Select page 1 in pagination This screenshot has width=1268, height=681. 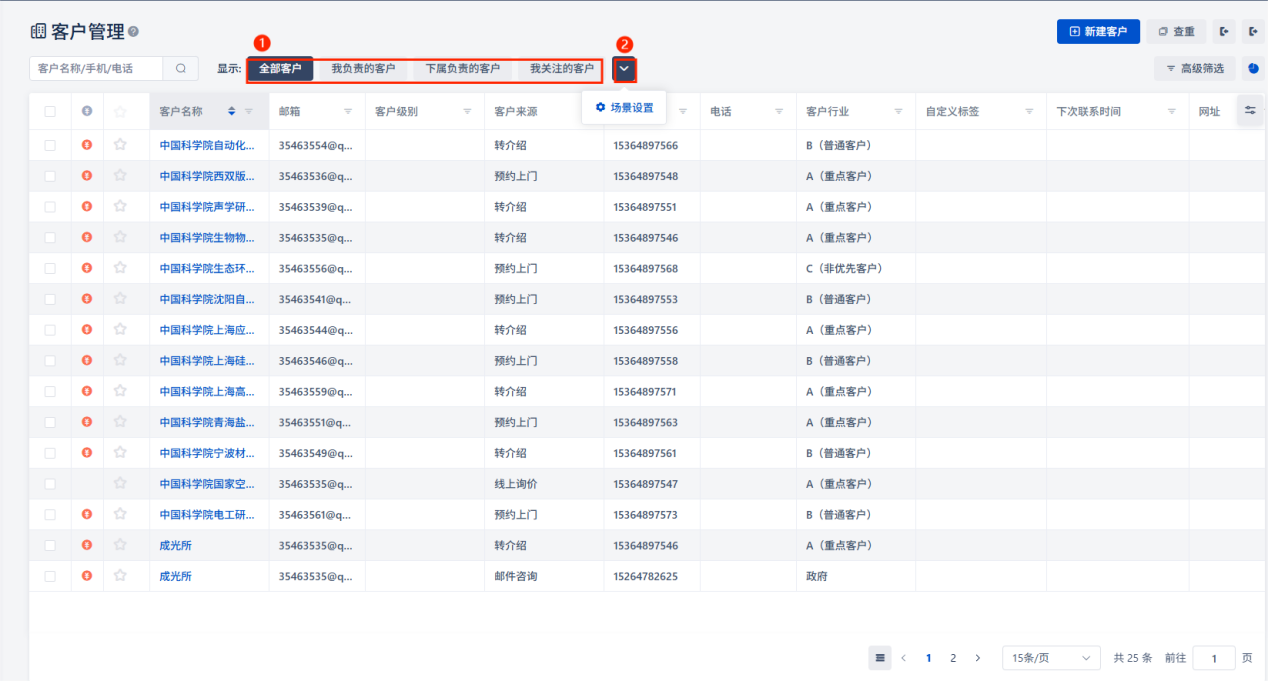coord(929,658)
